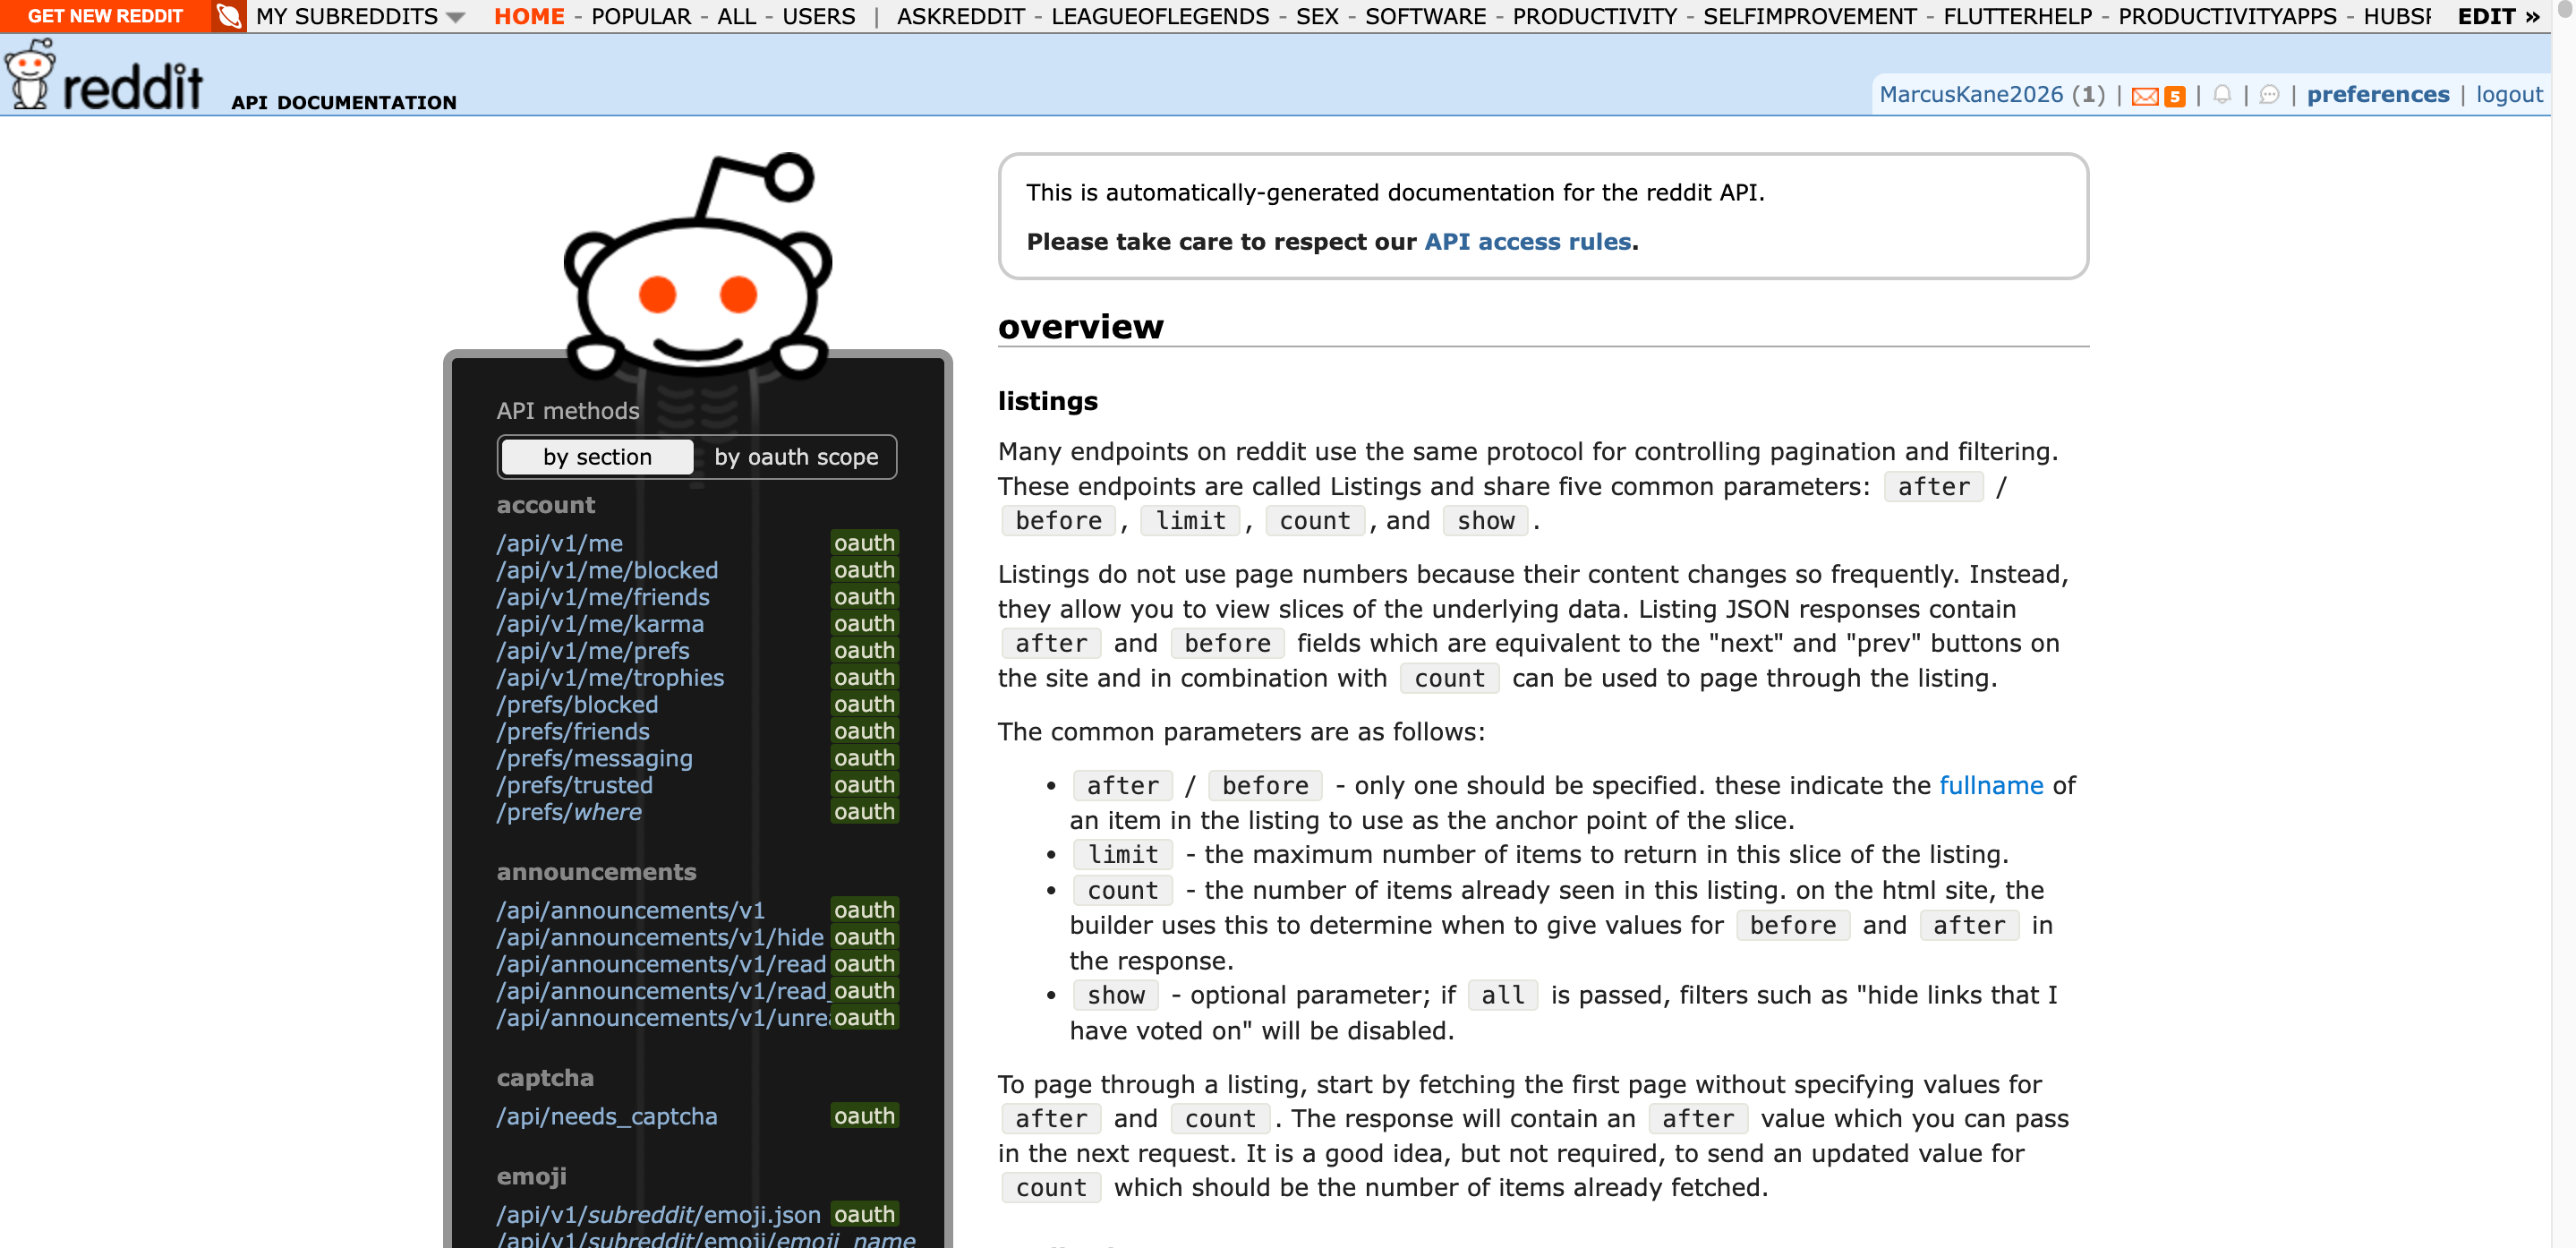2576x1248 pixels.
Task: Open the notifications bell icon
Action: (x=2221, y=95)
